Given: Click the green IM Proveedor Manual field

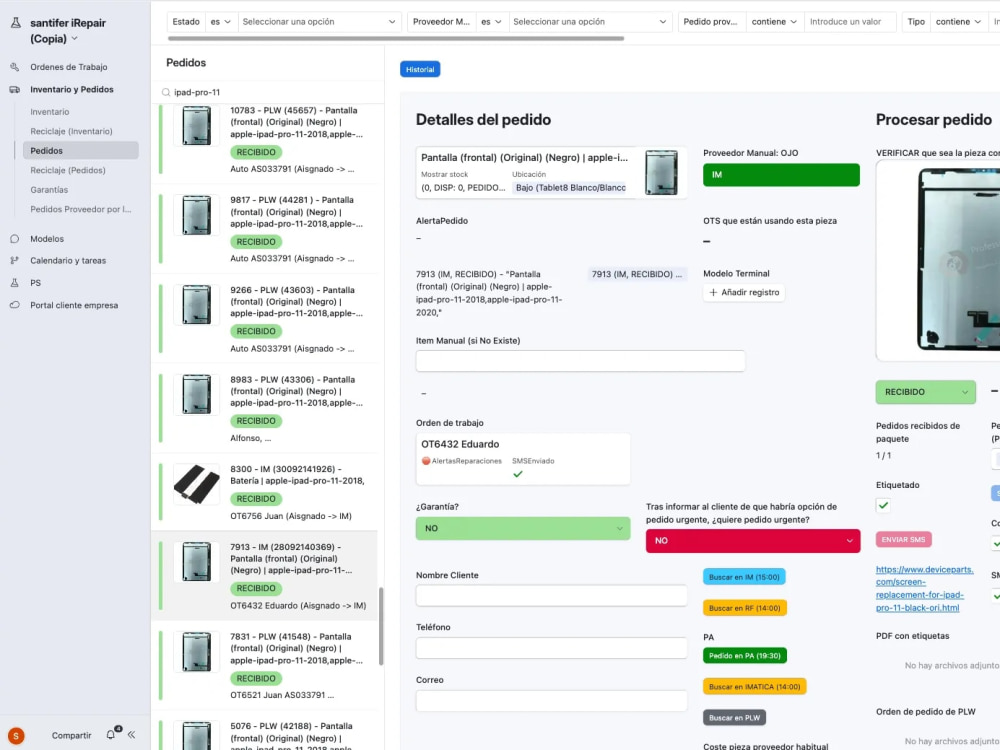Looking at the screenshot, I should tap(781, 175).
